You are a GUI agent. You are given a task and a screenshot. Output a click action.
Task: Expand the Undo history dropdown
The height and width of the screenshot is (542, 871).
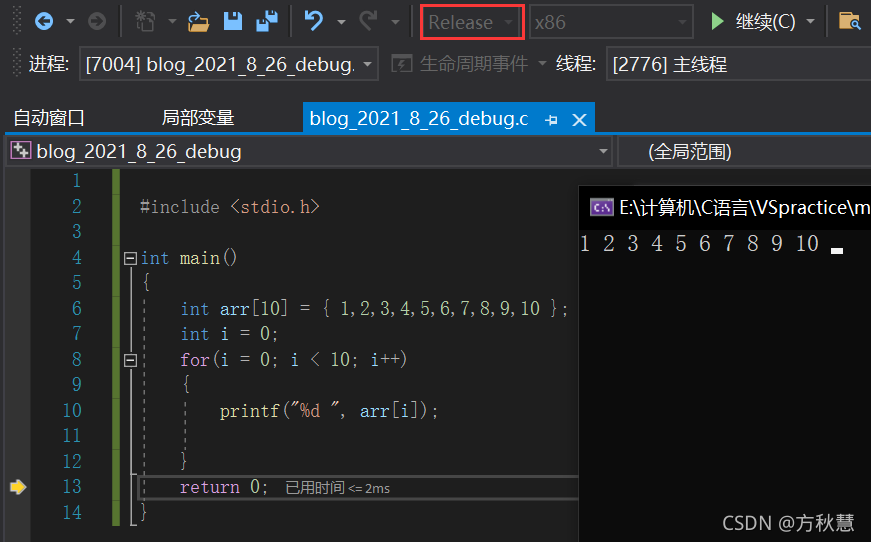point(341,22)
